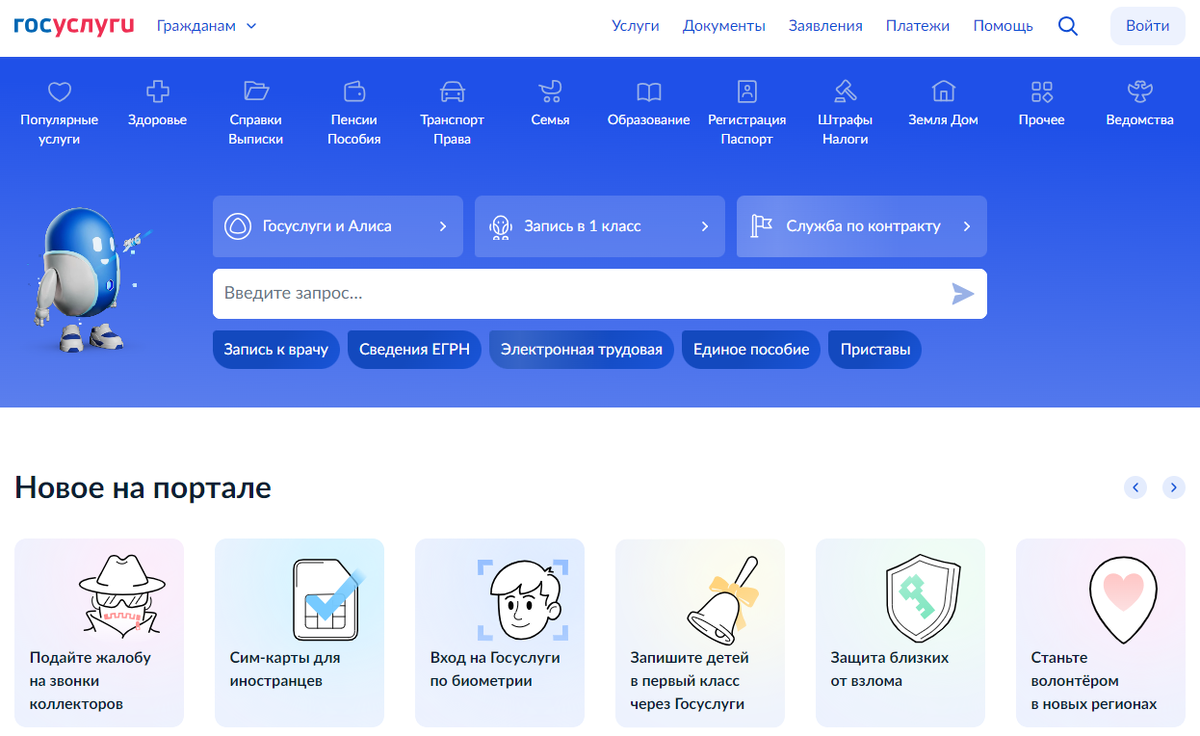Open the Платежи menu item
Viewport: 1200px width, 736px height.
tap(918, 26)
